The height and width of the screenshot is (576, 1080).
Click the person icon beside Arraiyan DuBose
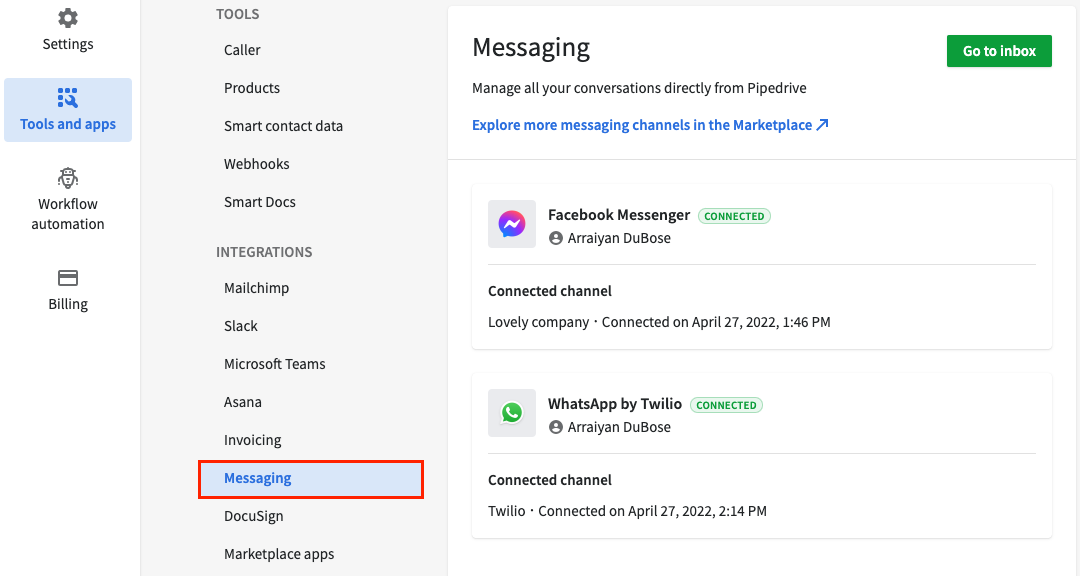(556, 238)
